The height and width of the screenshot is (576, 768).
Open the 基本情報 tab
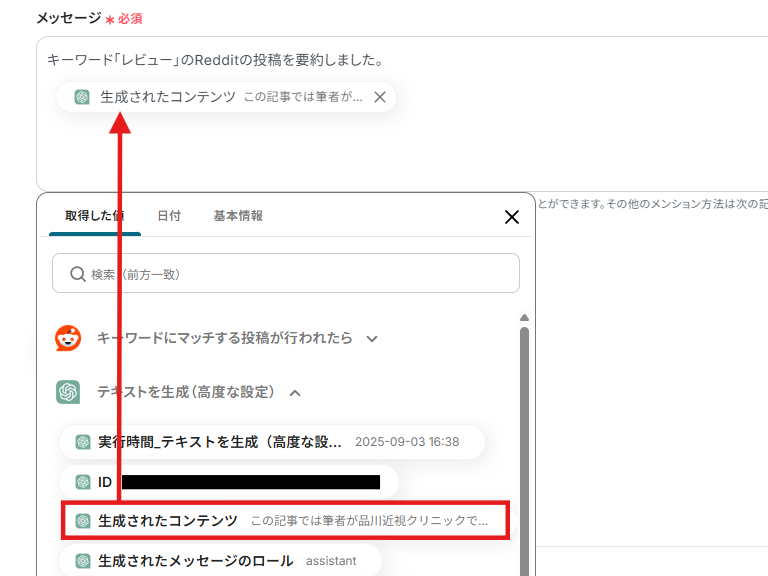pyautogui.click(x=238, y=216)
